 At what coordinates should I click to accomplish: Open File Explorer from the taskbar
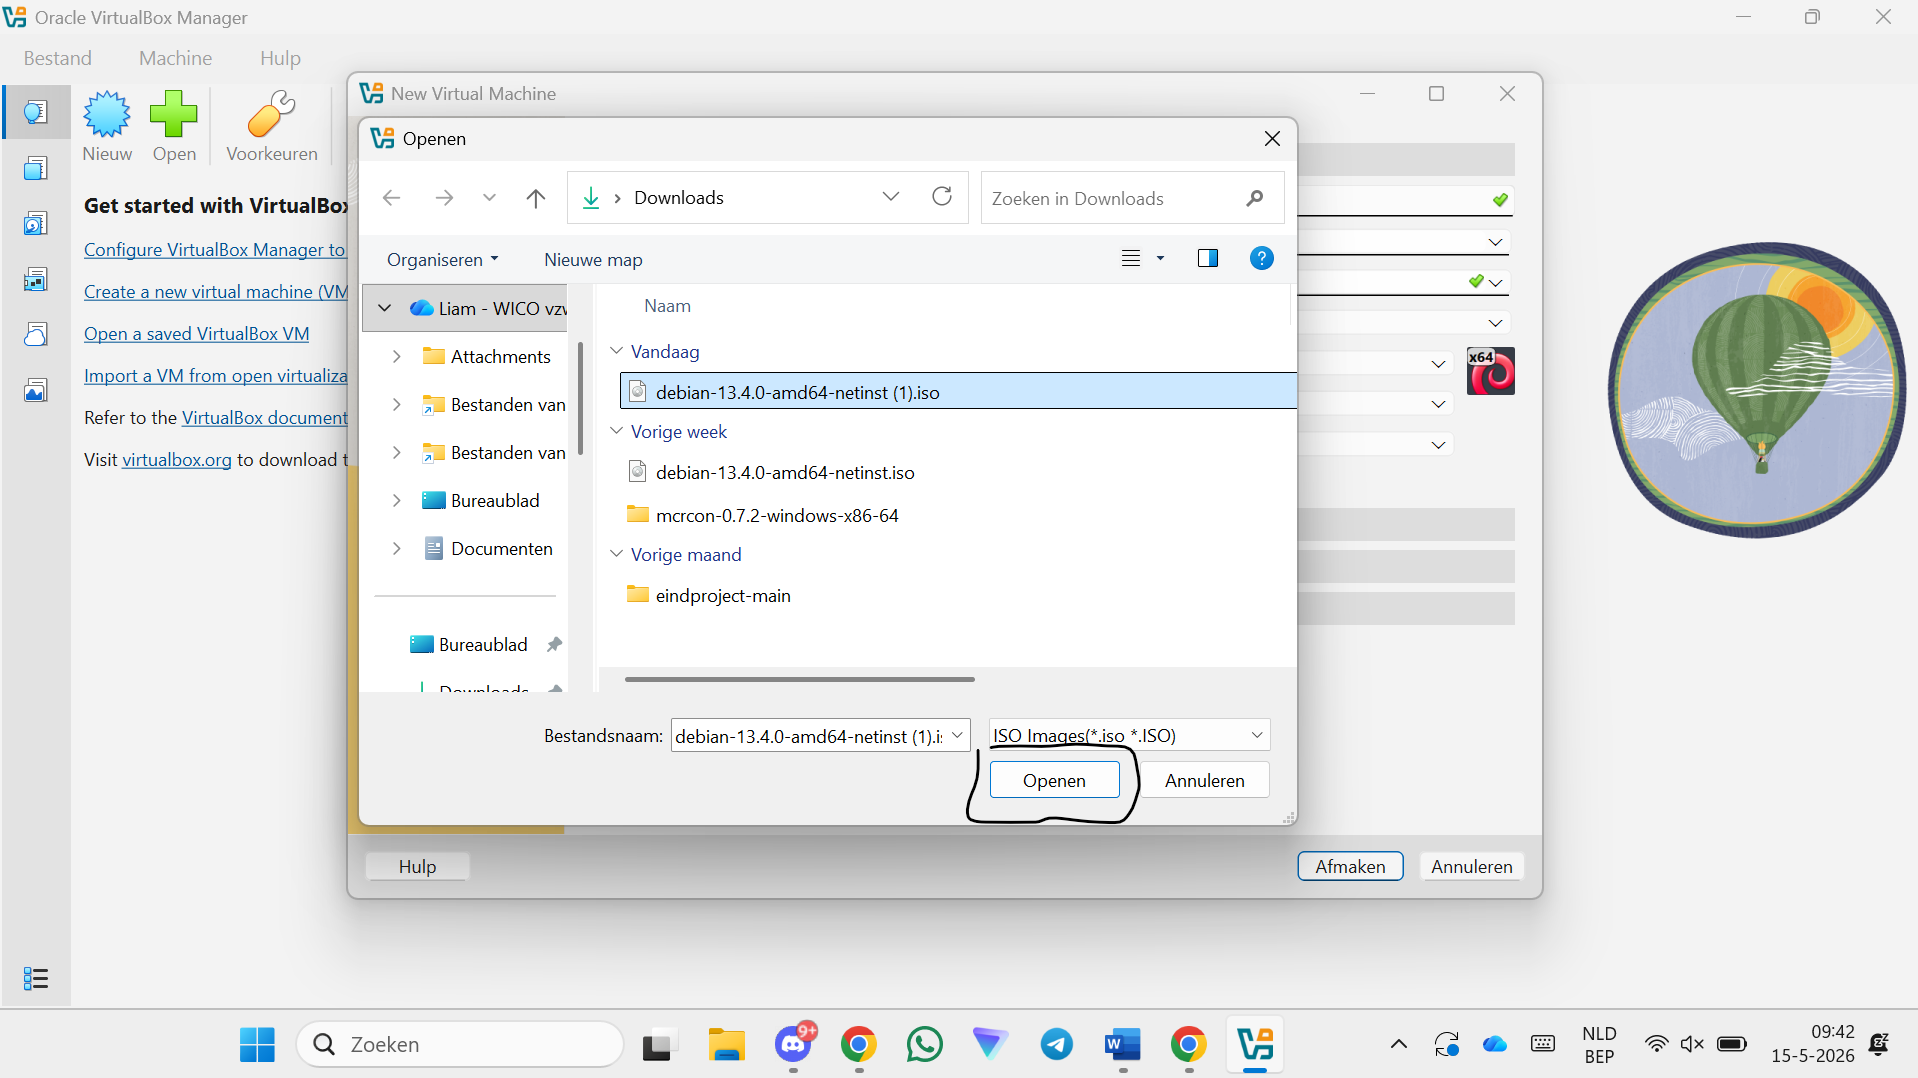tap(727, 1045)
